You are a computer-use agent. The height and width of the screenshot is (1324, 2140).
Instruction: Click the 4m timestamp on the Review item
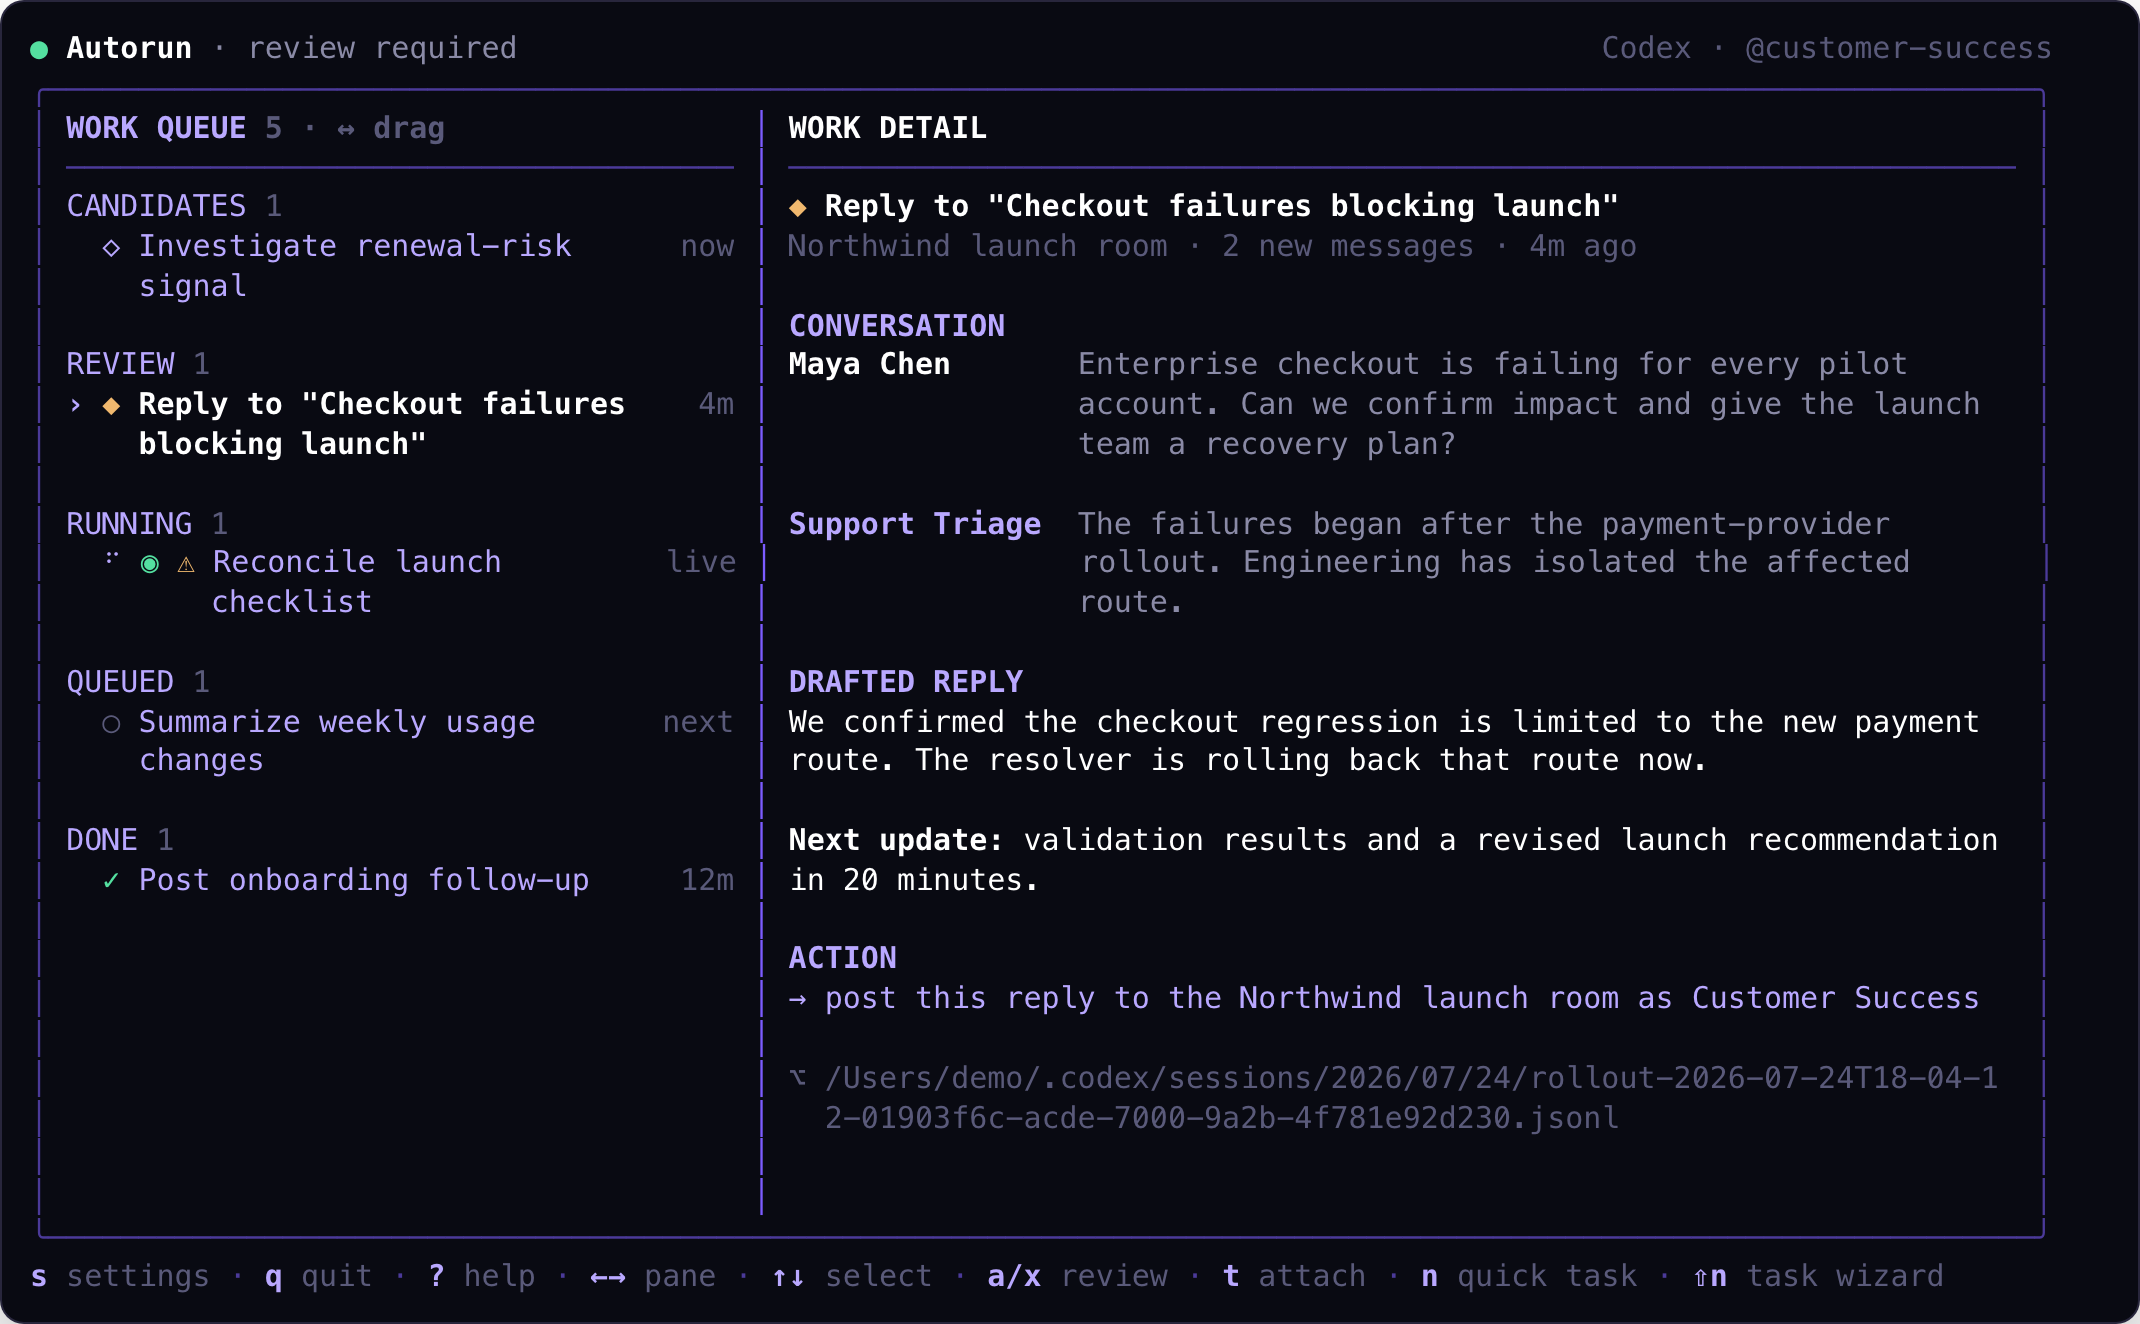[x=716, y=404]
